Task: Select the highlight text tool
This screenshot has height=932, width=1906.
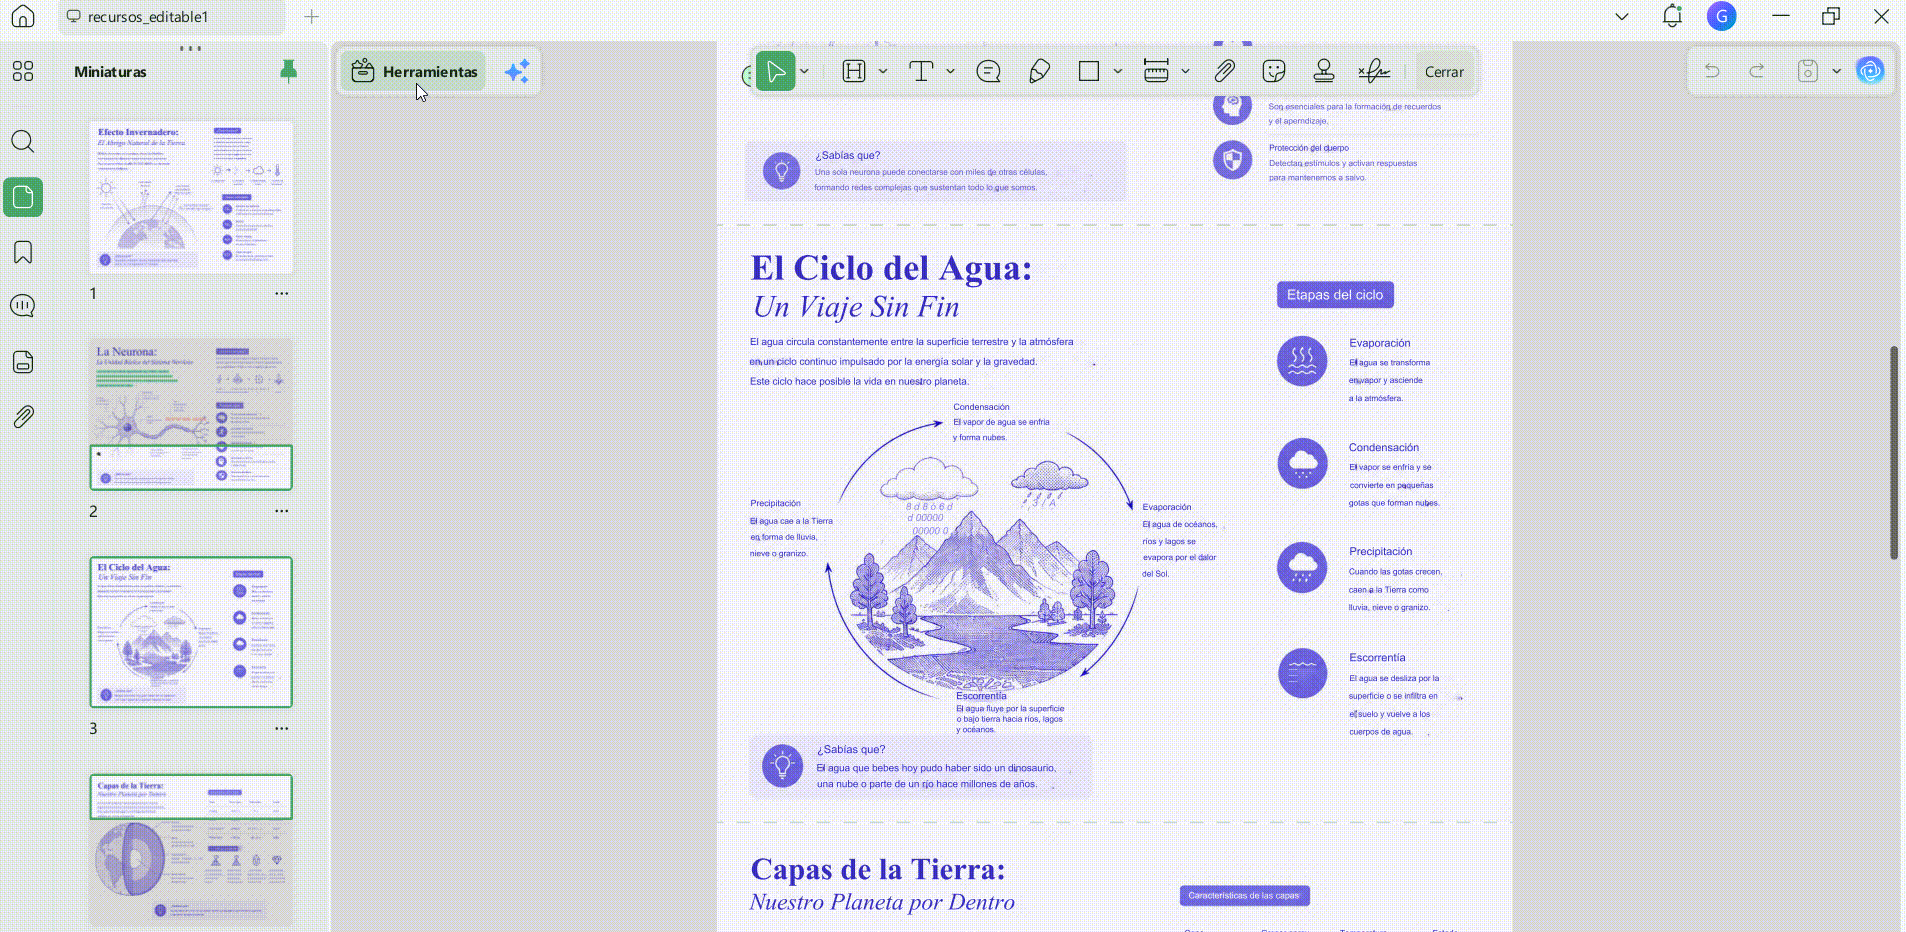Action: [854, 71]
